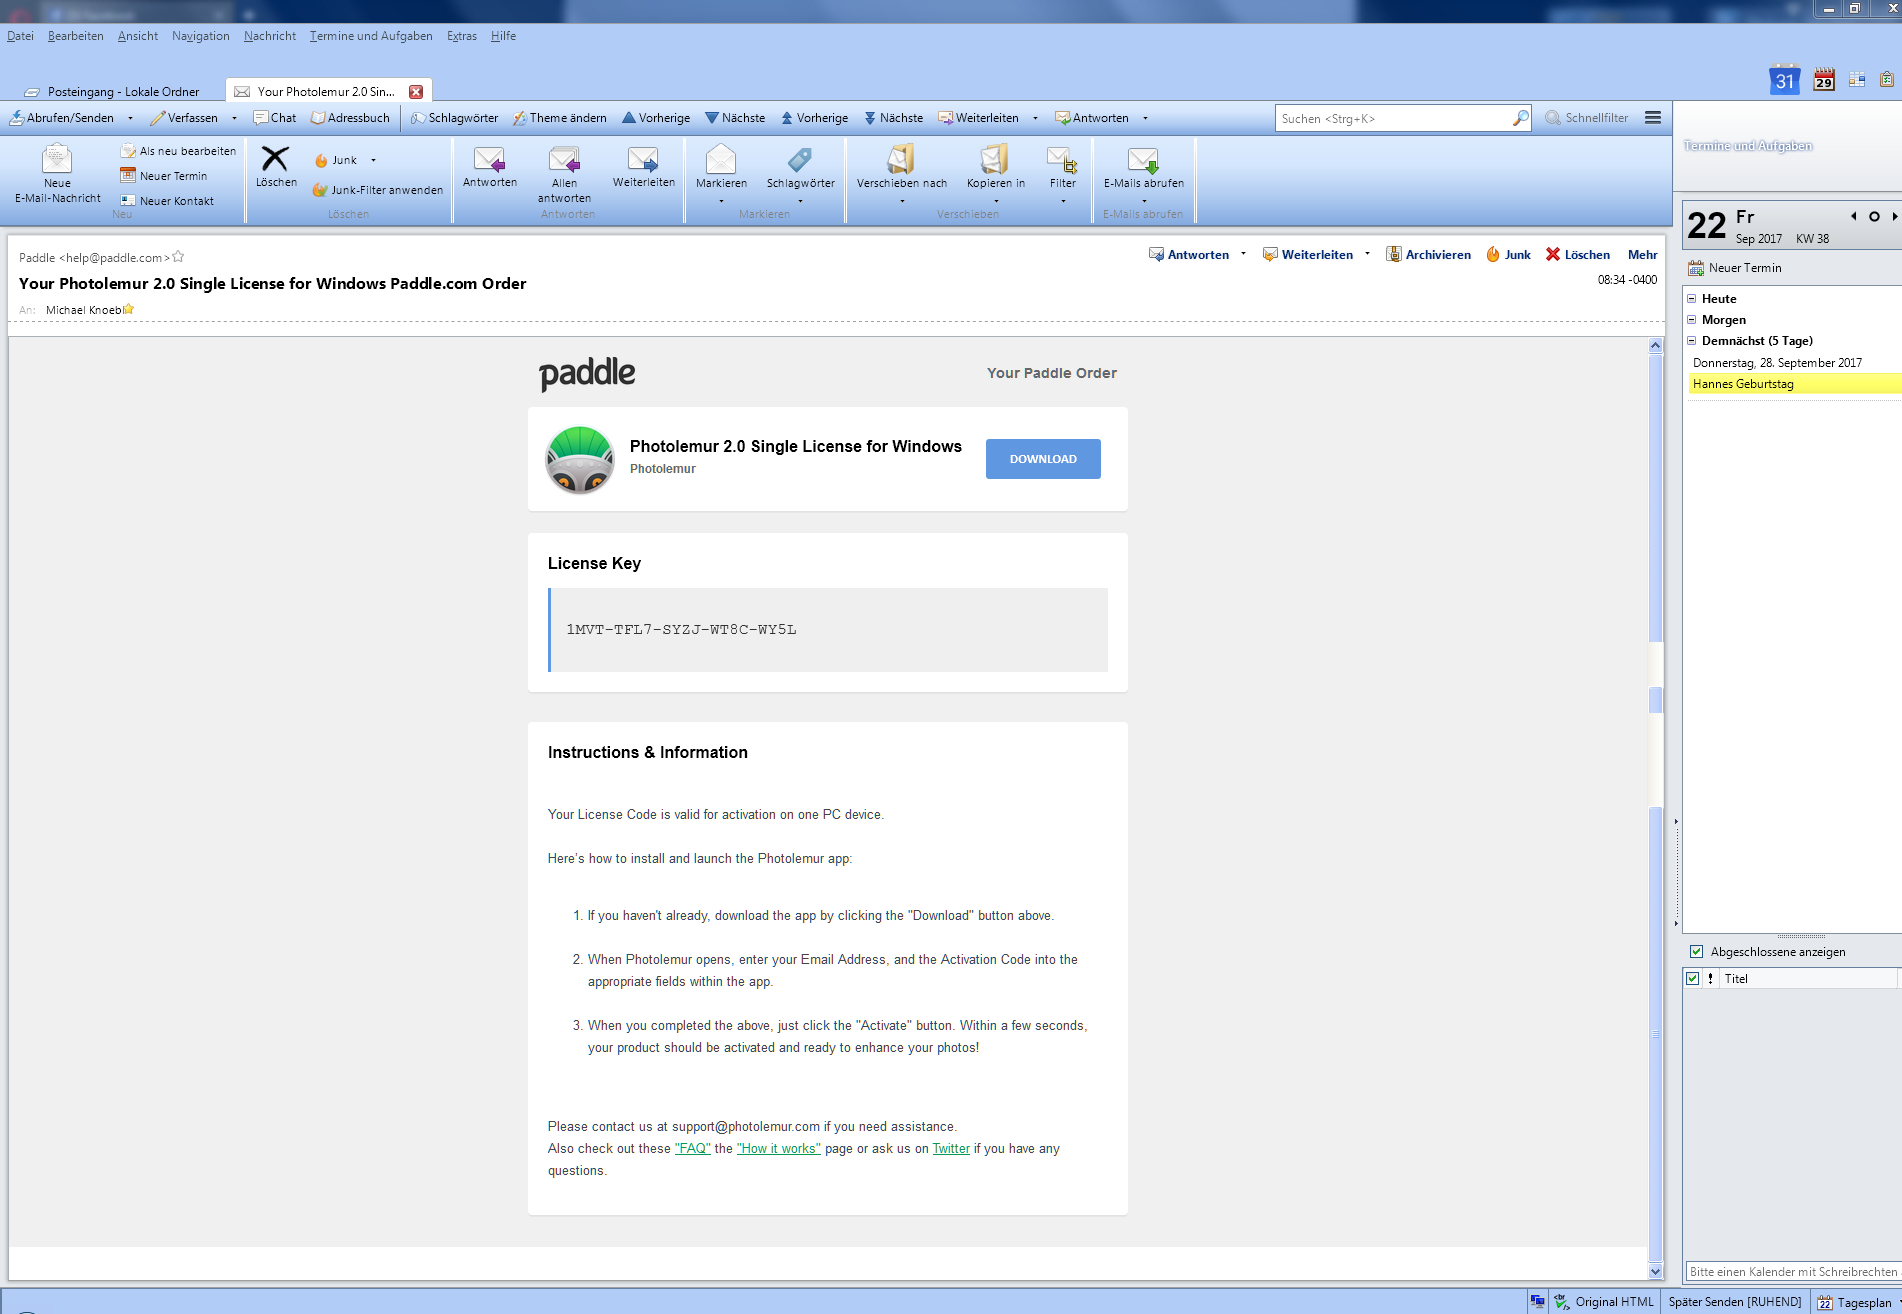Image resolution: width=1902 pixels, height=1314 pixels.
Task: Open ribbon Junk dropdown arrow
Action: (373, 160)
